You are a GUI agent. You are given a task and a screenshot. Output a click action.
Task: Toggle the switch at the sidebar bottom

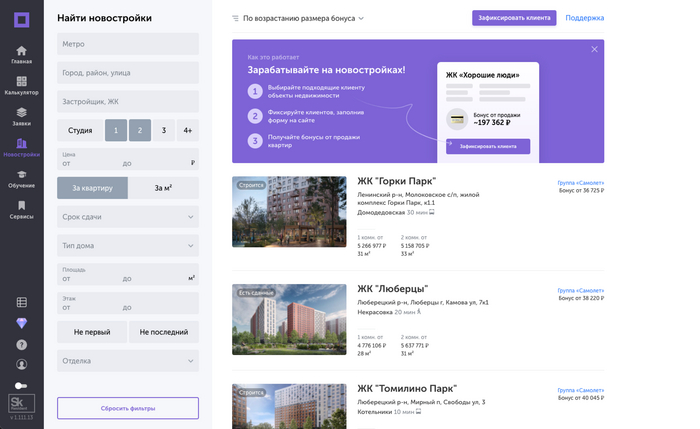click(22, 386)
